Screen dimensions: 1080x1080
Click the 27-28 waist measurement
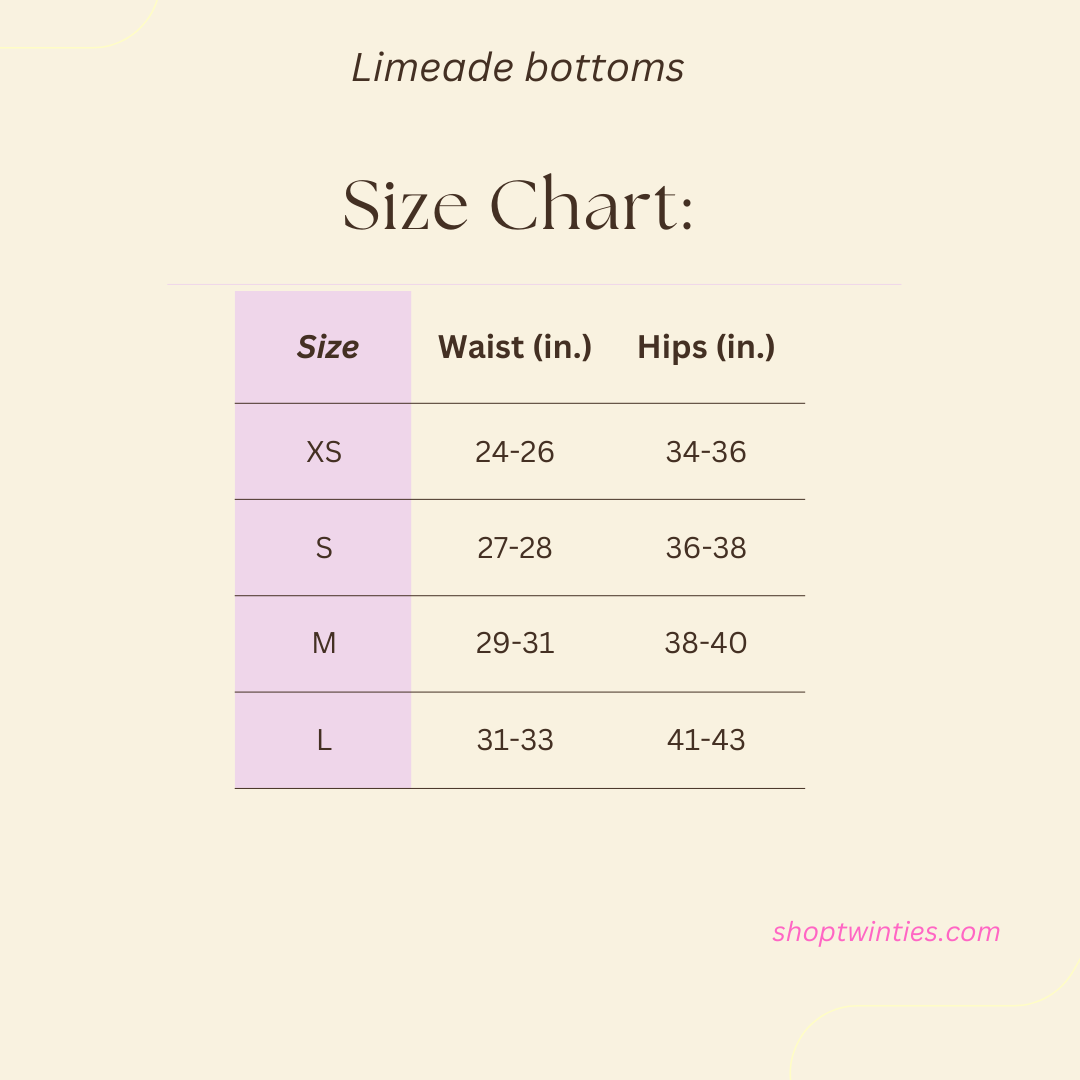coord(515,548)
